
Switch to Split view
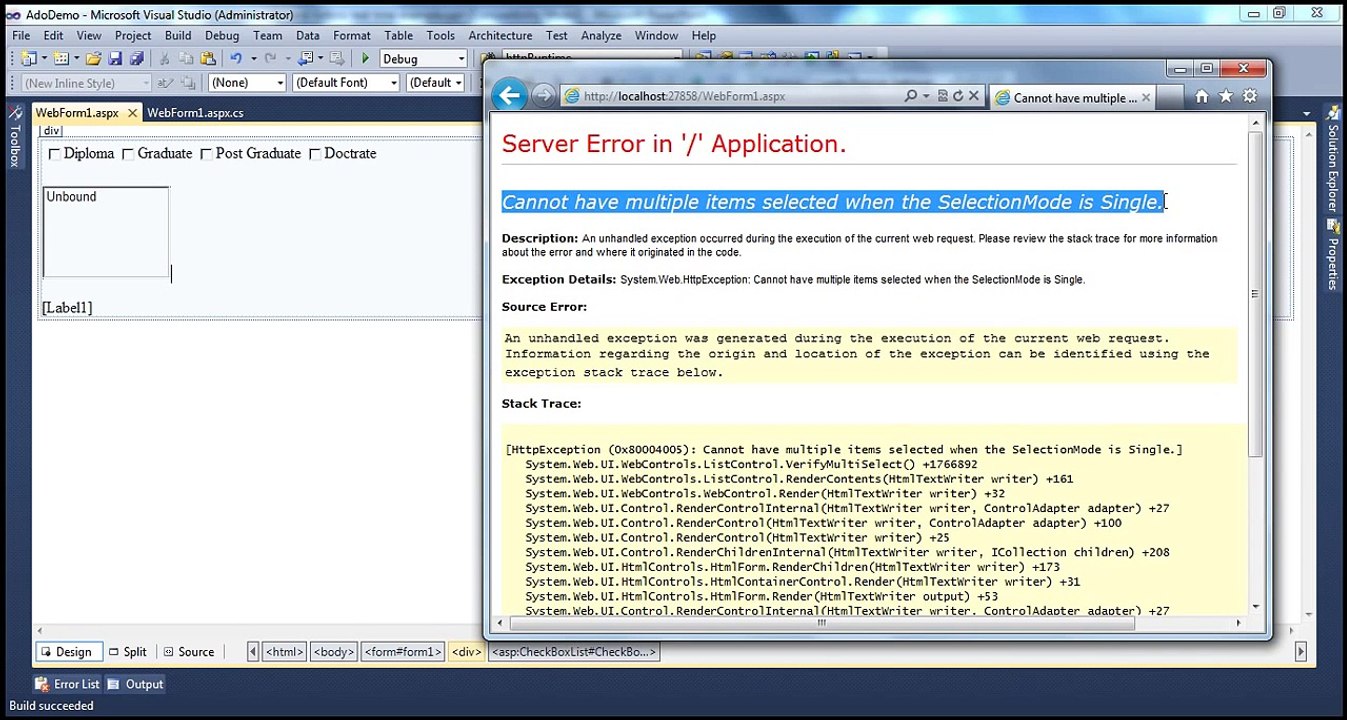(127, 652)
